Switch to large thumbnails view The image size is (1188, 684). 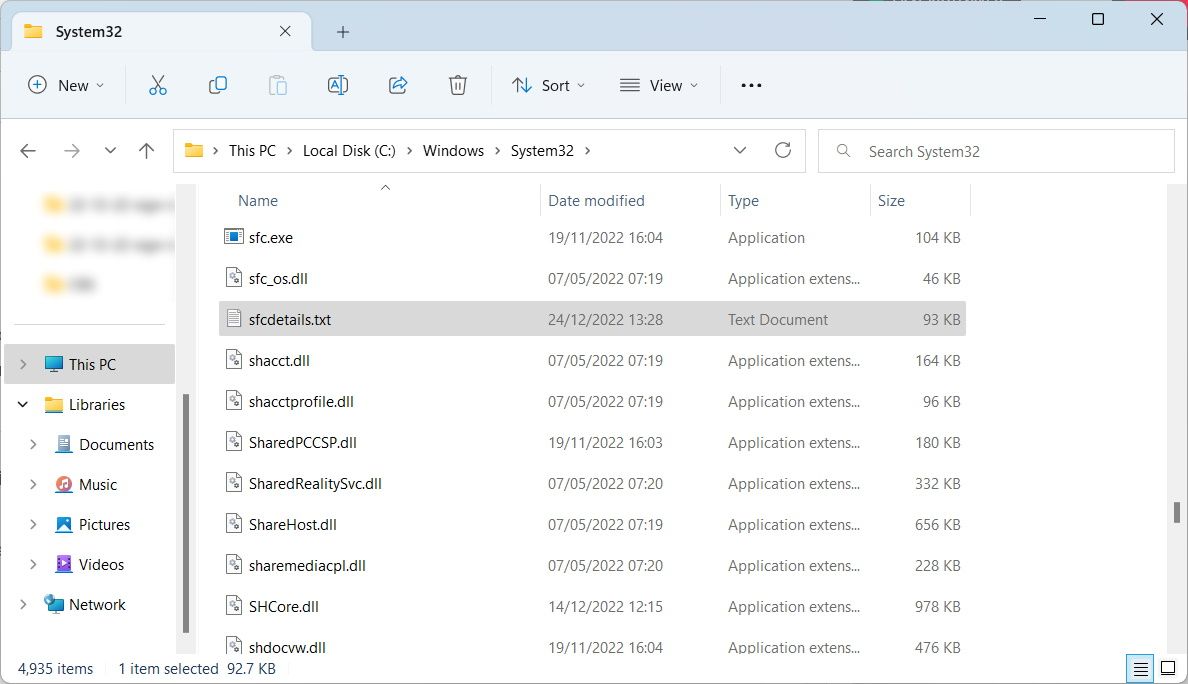pos(1168,668)
